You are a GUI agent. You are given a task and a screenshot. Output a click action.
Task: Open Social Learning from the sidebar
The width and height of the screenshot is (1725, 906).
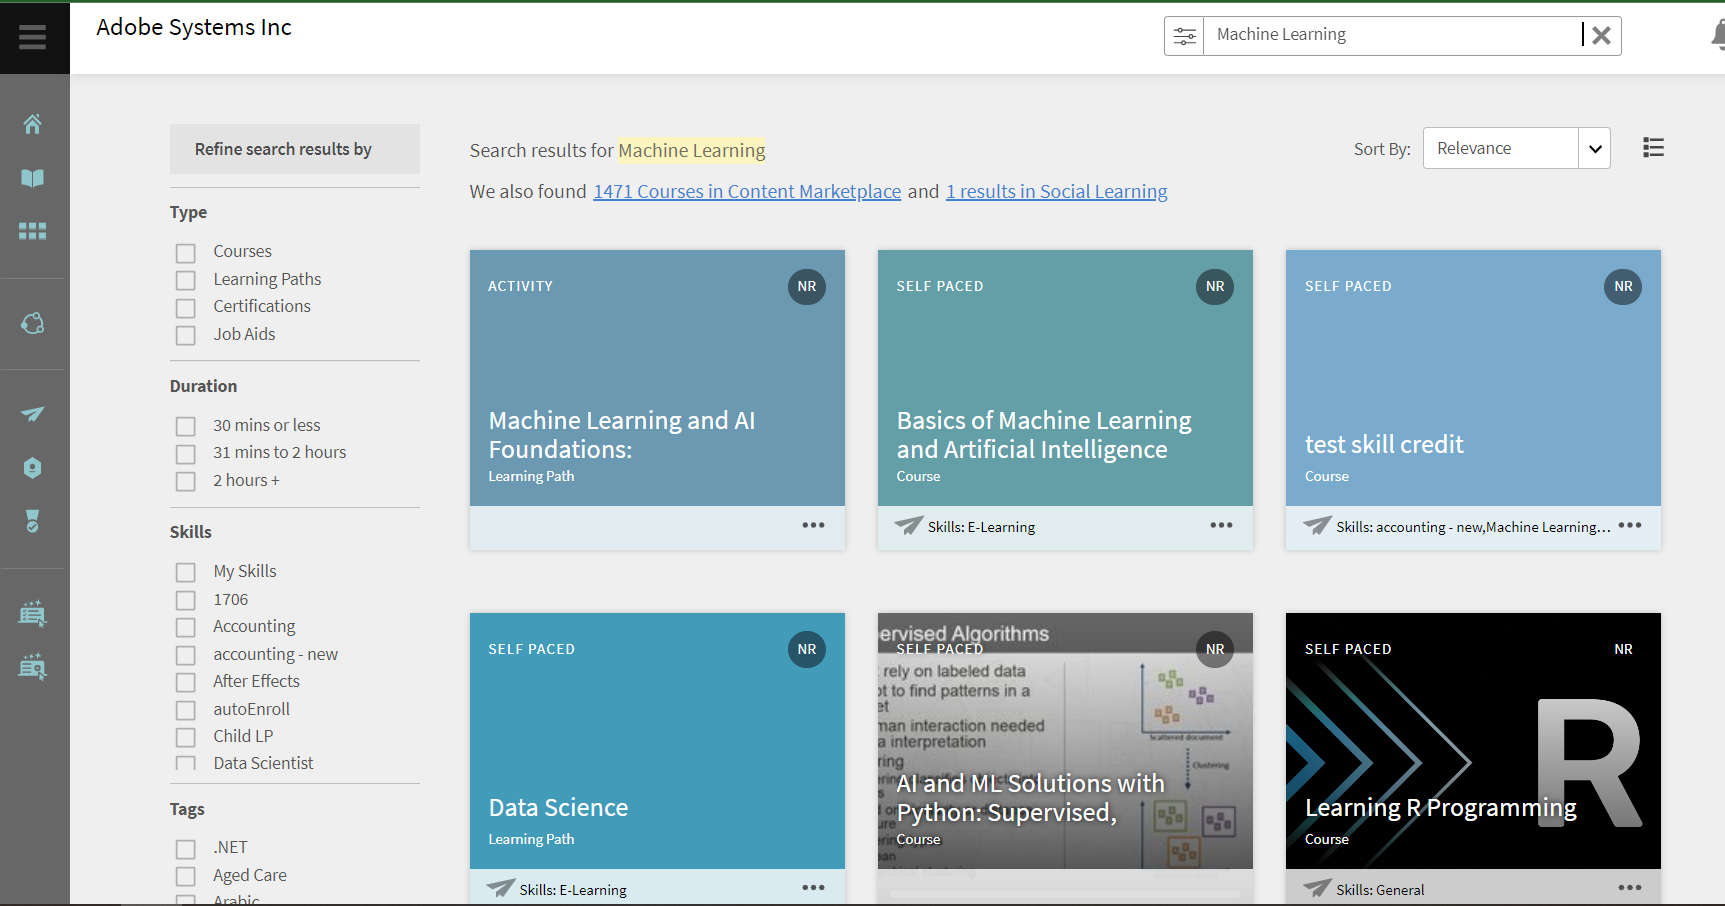pos(33,323)
